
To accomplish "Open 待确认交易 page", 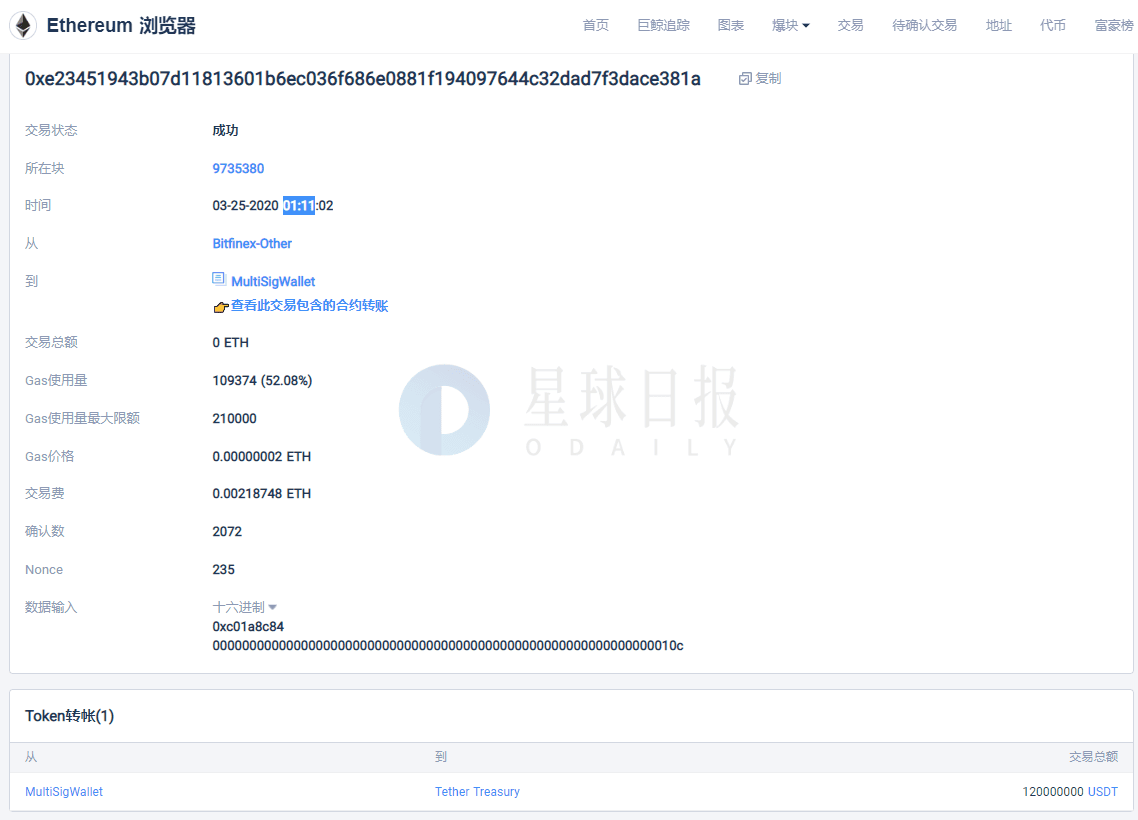I will click(924, 25).
